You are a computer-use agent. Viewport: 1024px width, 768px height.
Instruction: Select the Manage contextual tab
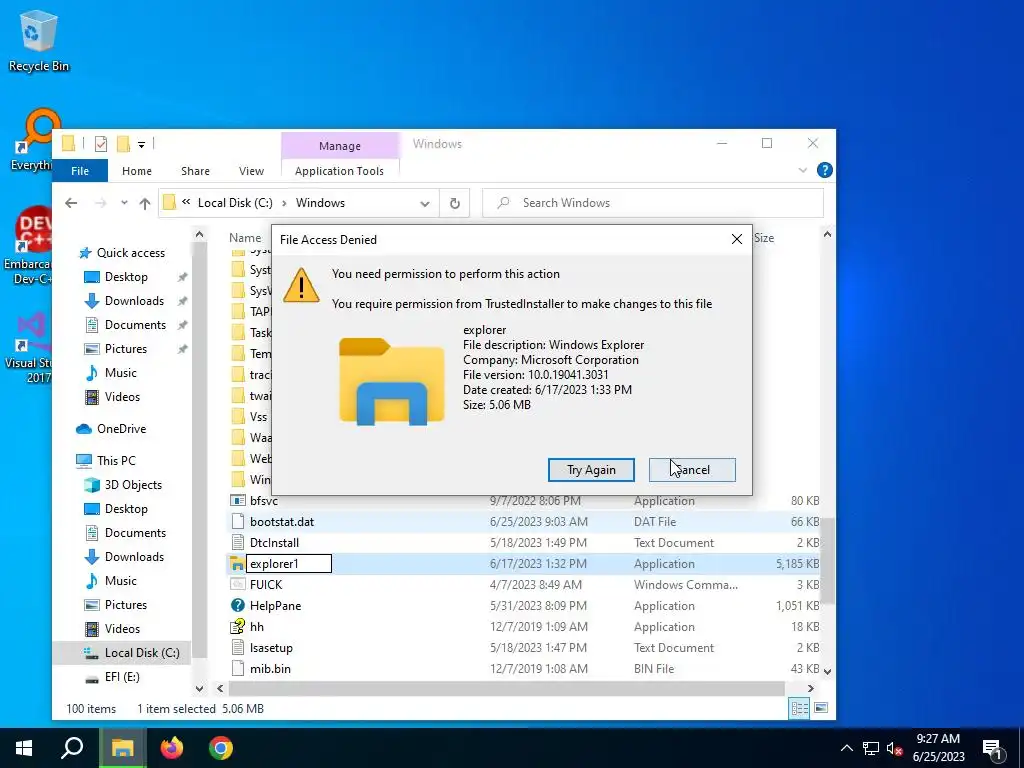click(340, 146)
